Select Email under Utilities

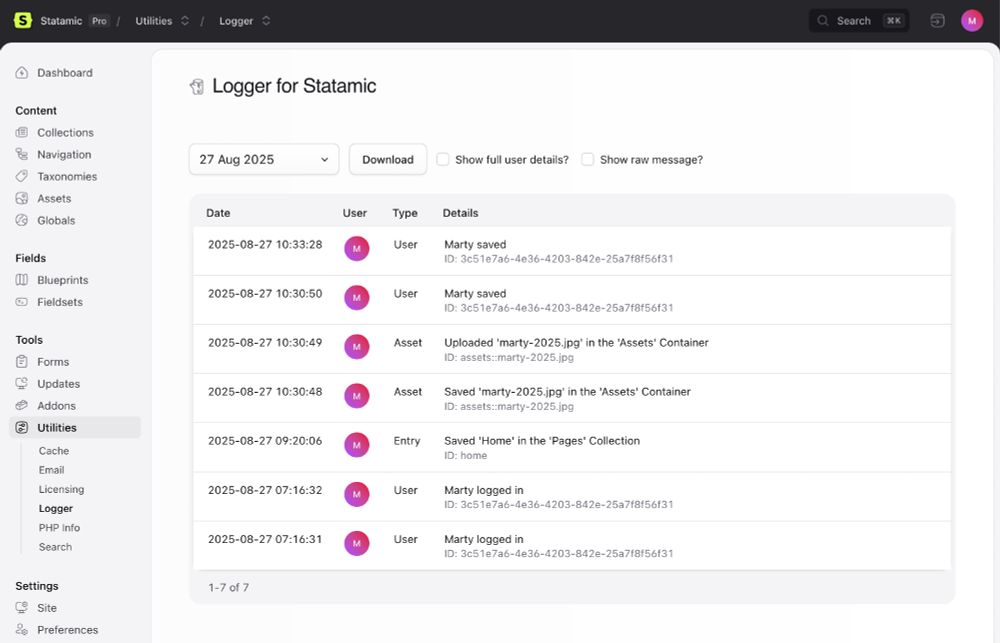tap(52, 470)
